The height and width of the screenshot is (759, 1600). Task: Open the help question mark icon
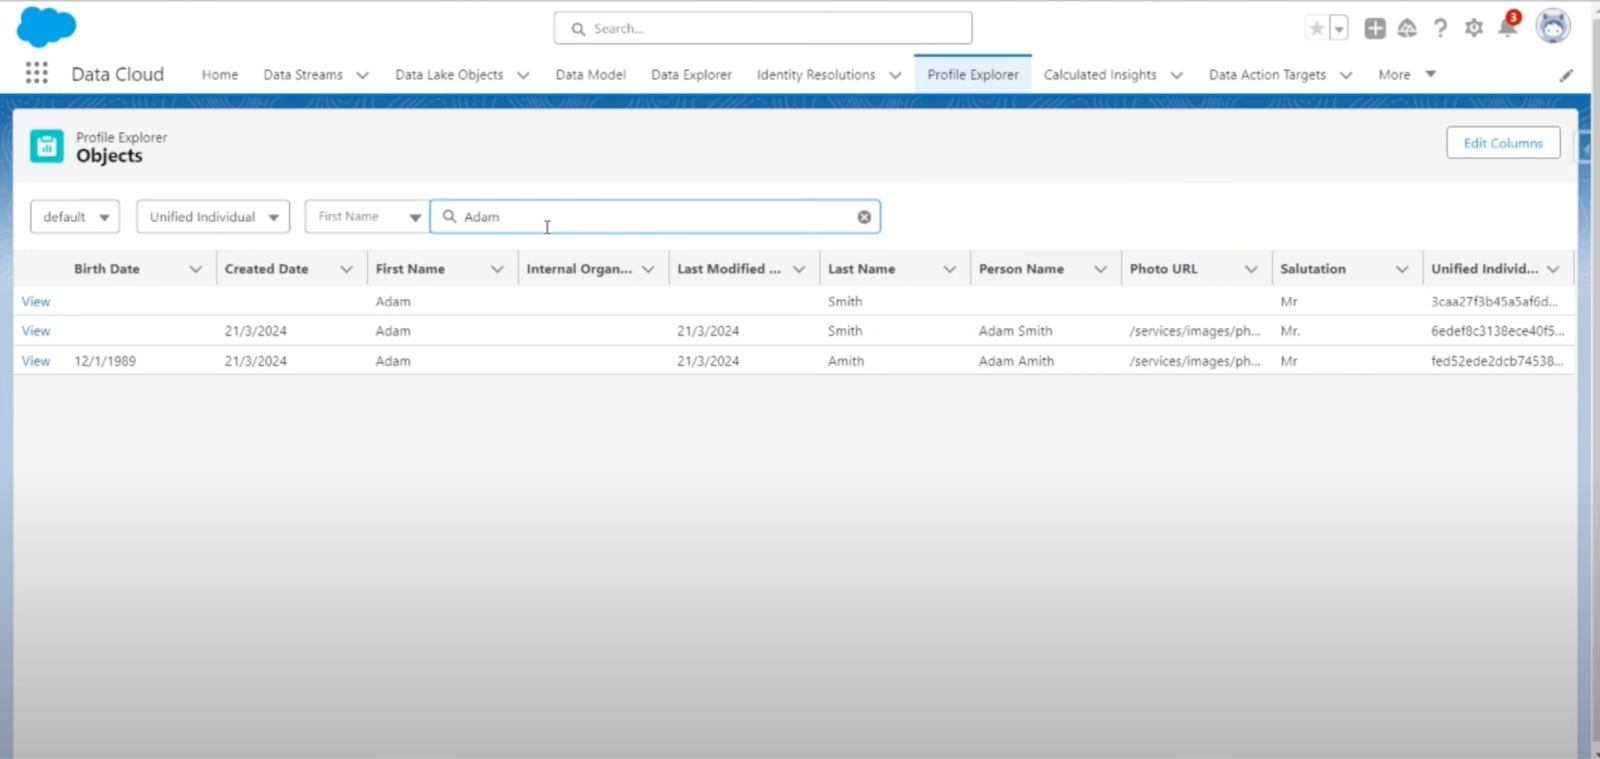click(x=1440, y=28)
